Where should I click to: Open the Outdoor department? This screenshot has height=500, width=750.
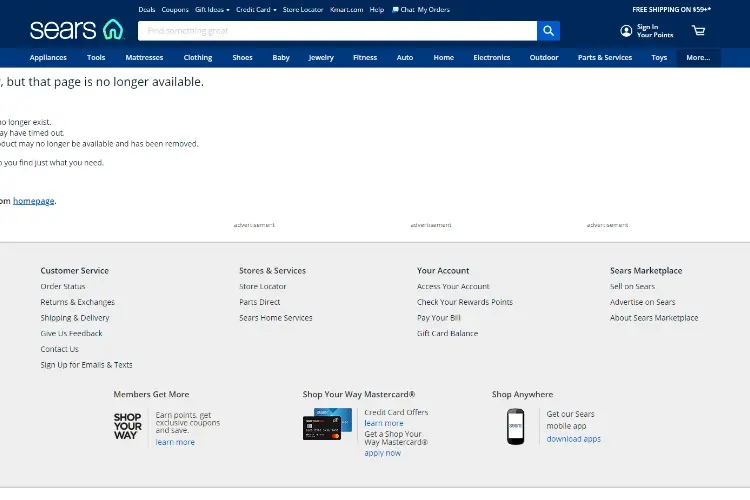[x=544, y=57]
